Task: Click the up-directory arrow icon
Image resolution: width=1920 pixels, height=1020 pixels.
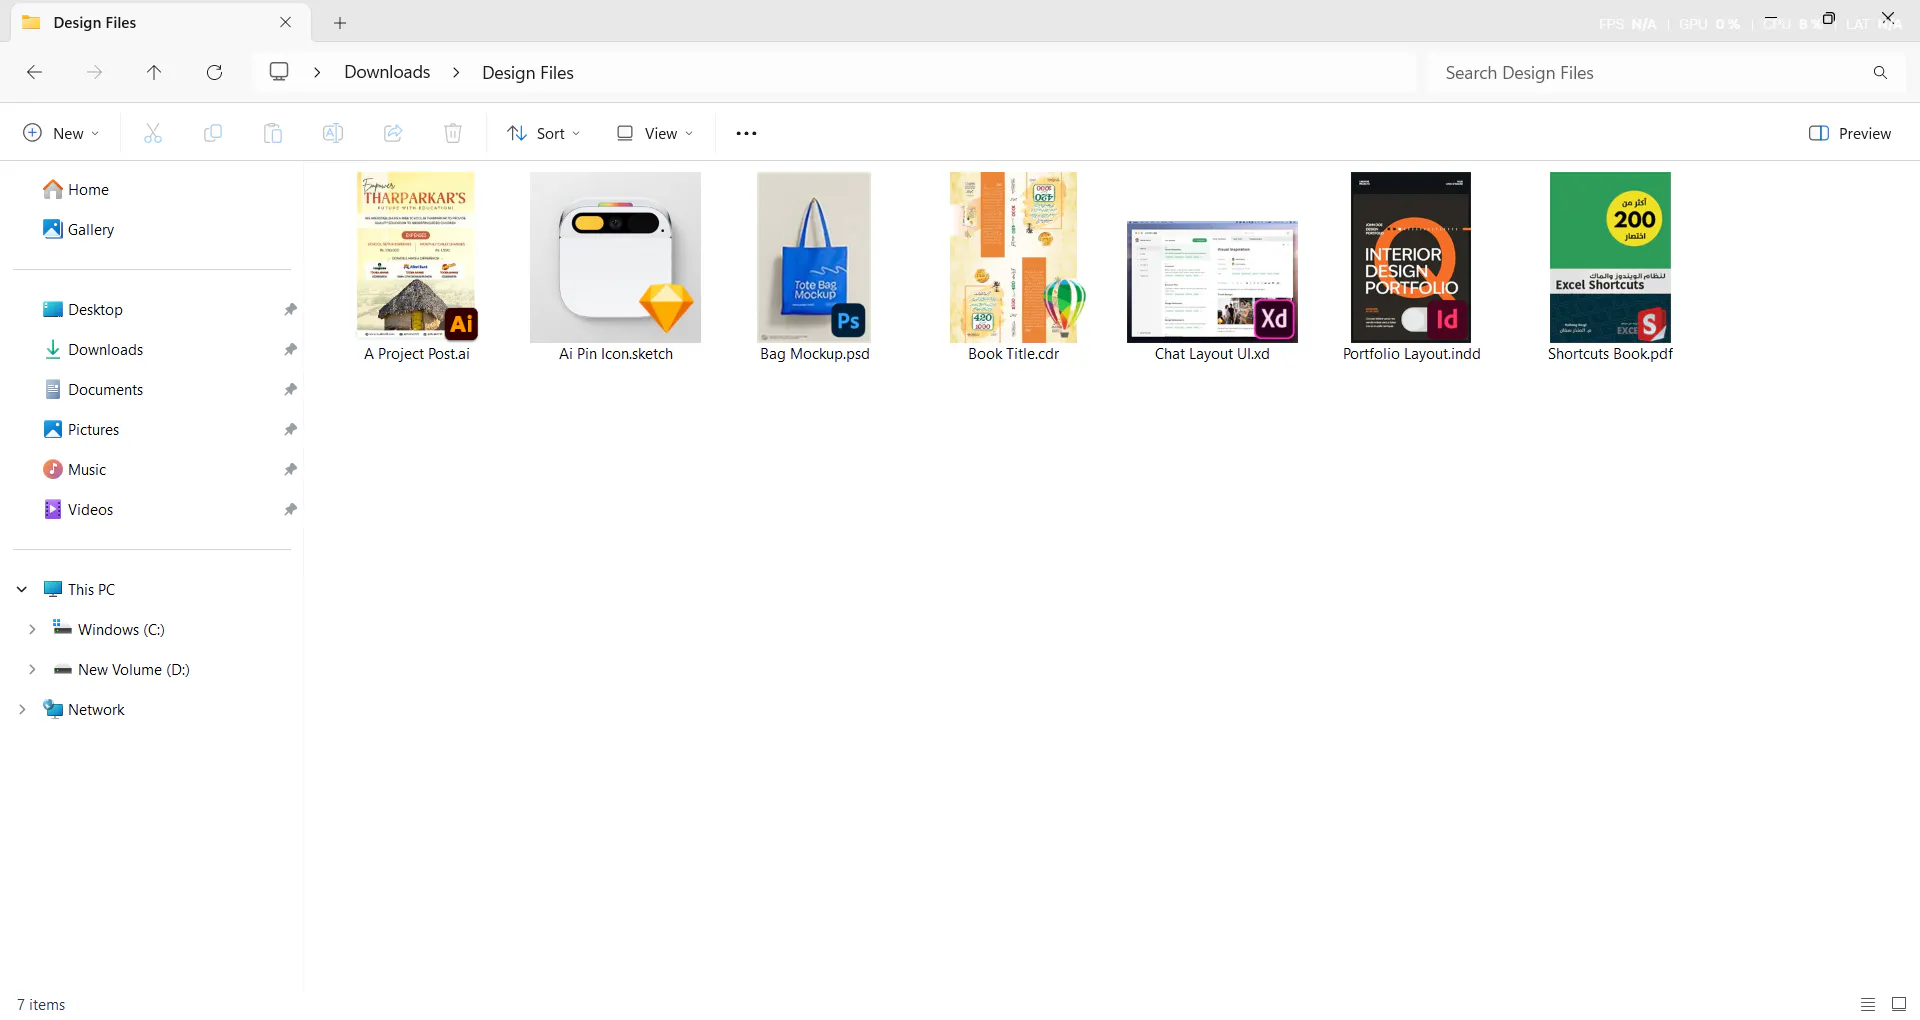Action: pos(154,72)
